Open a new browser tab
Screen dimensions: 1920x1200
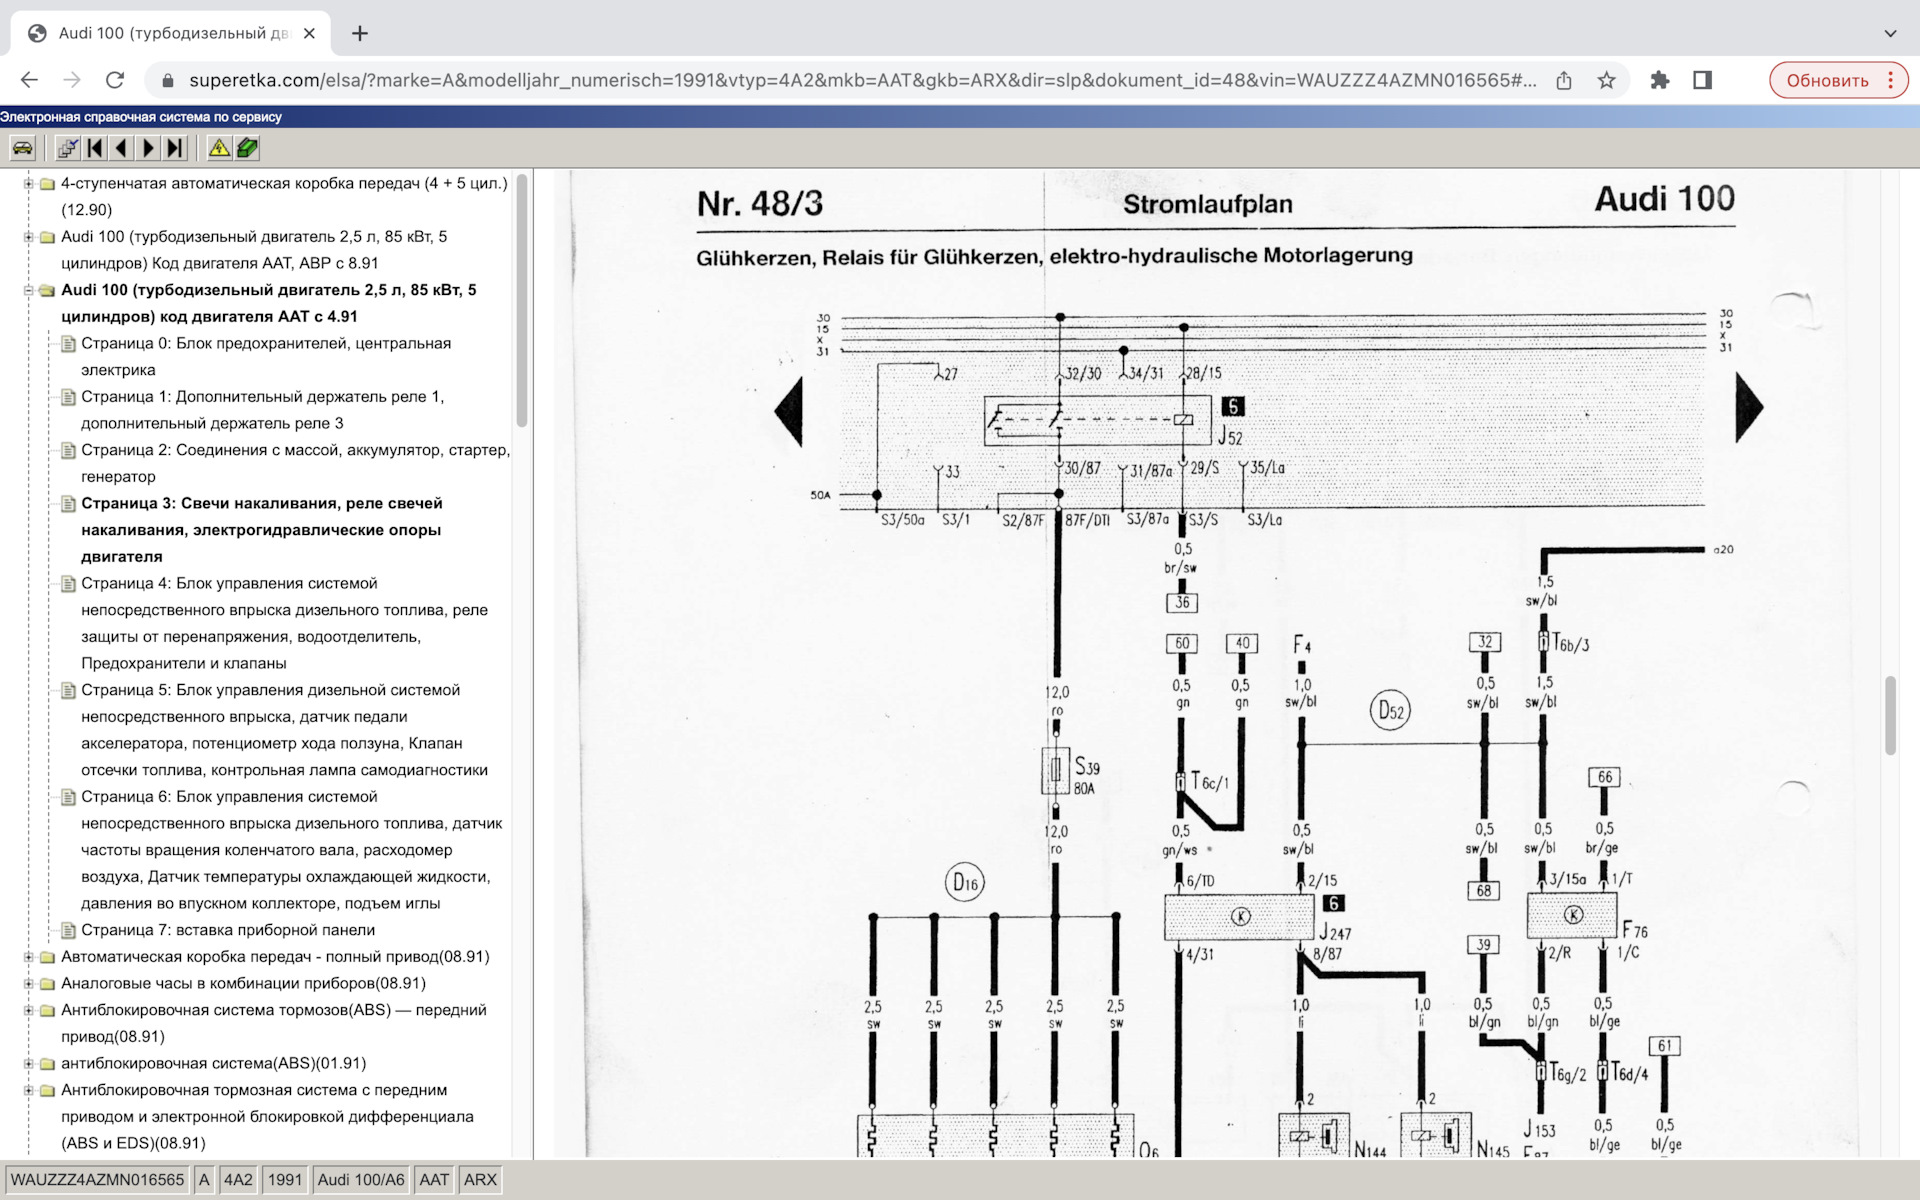(x=360, y=33)
